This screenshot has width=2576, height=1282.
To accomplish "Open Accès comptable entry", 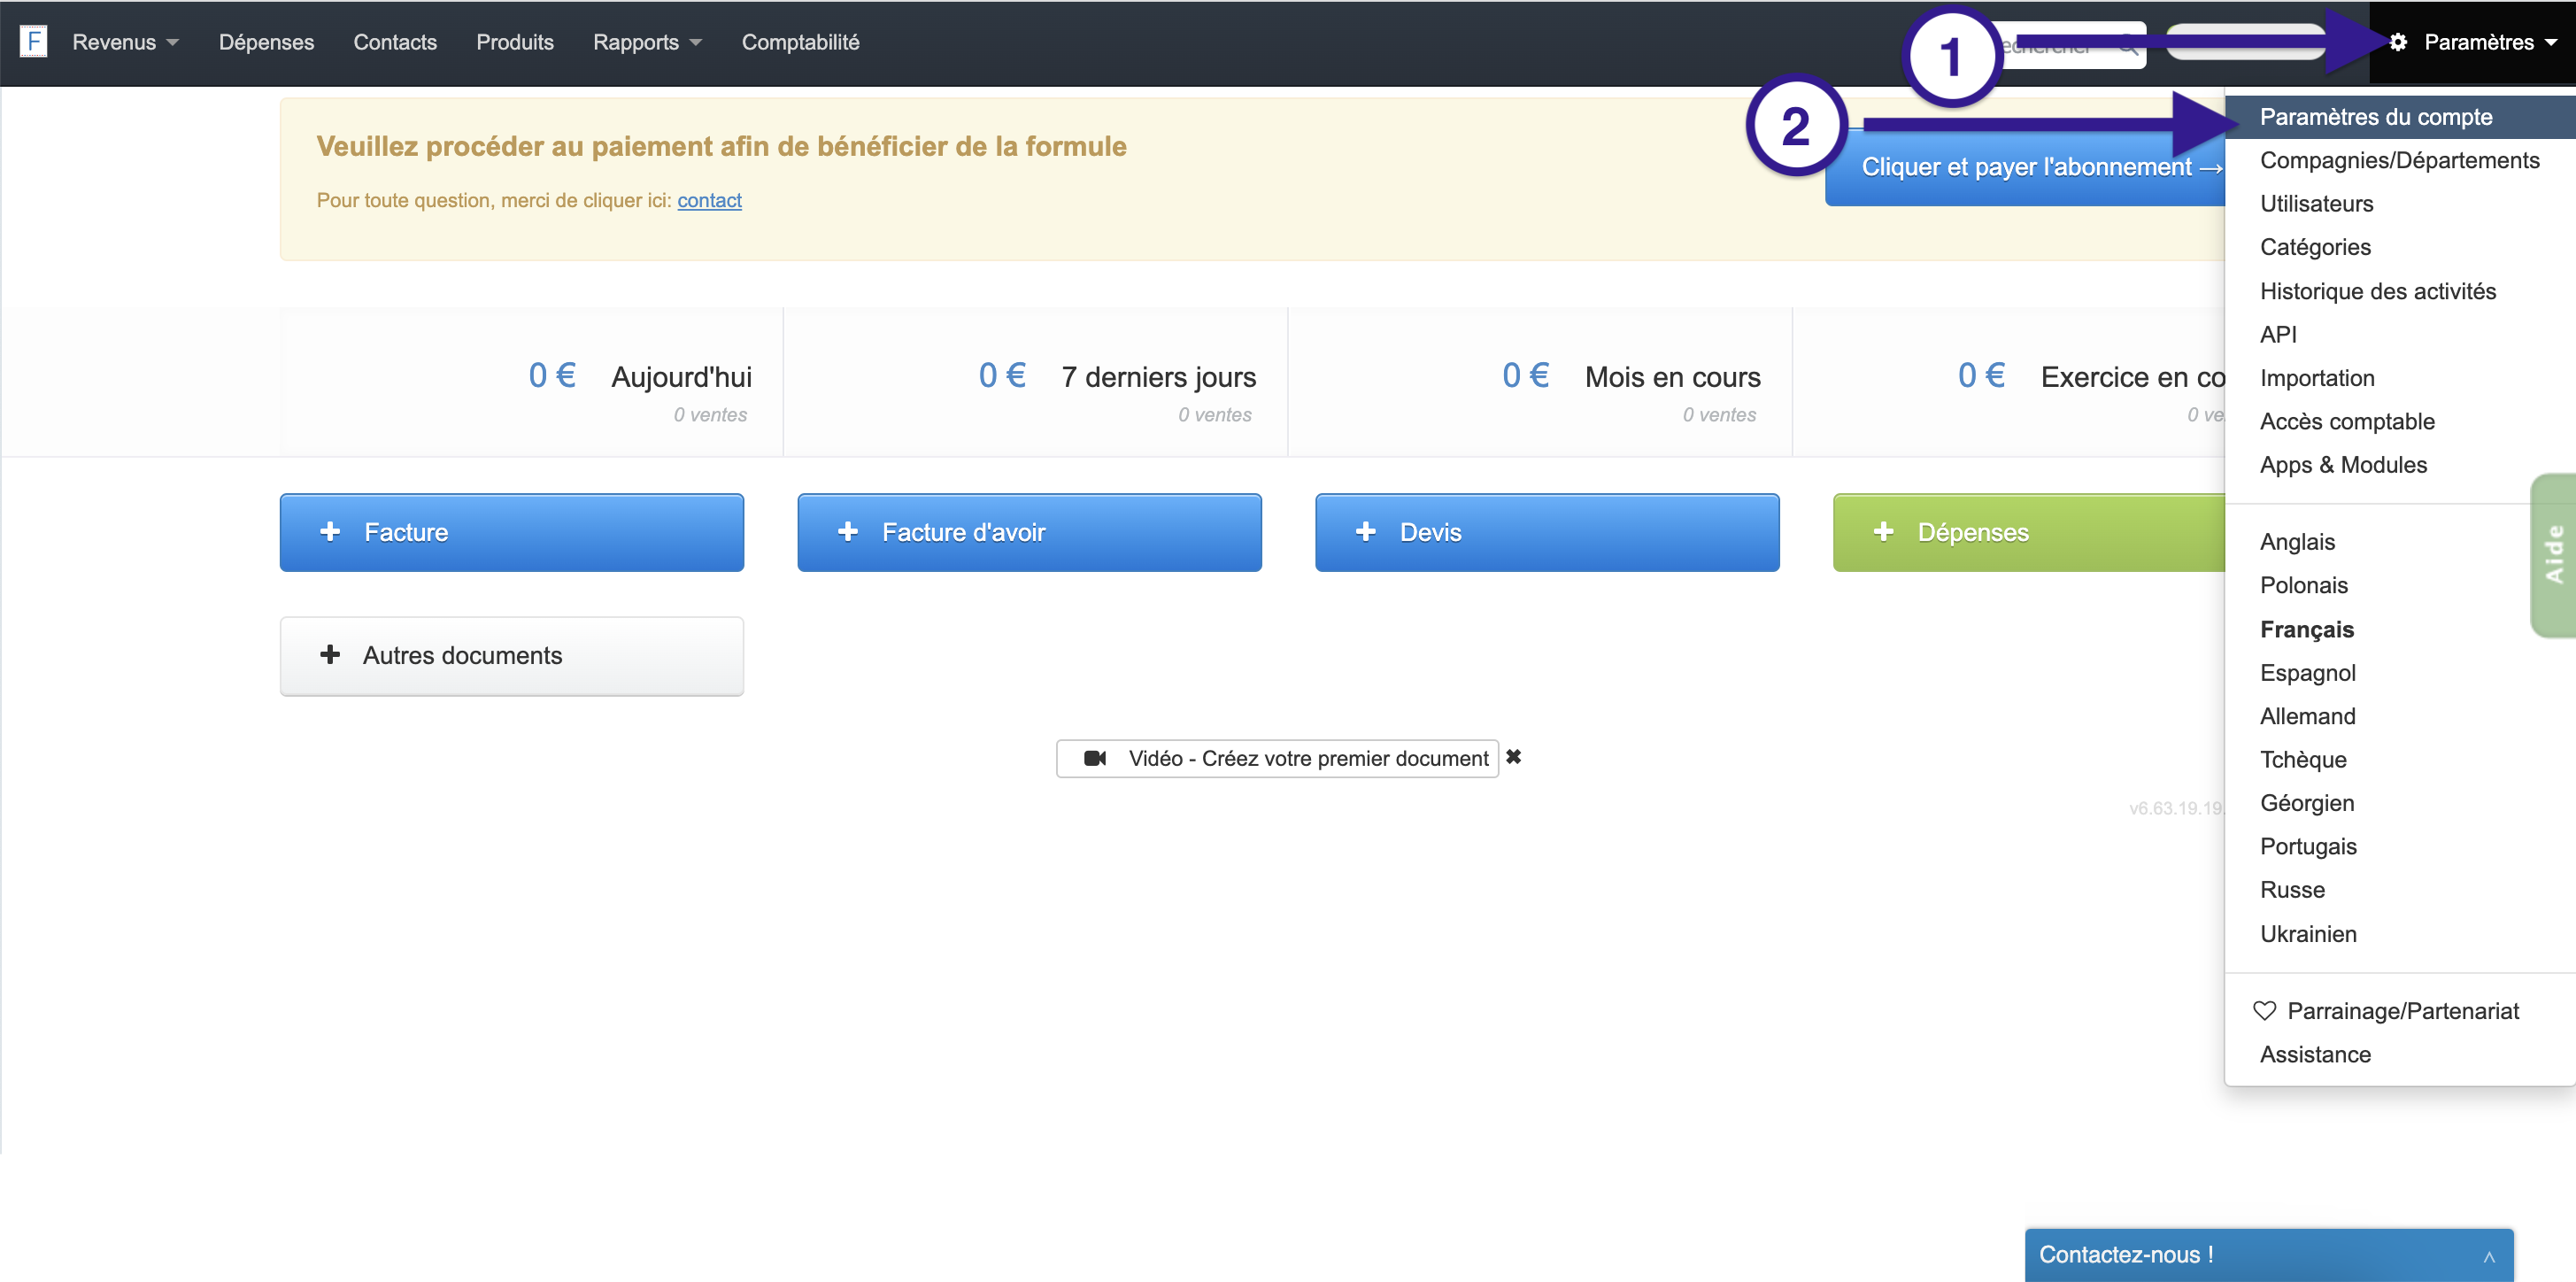I will click(2400, 421).
